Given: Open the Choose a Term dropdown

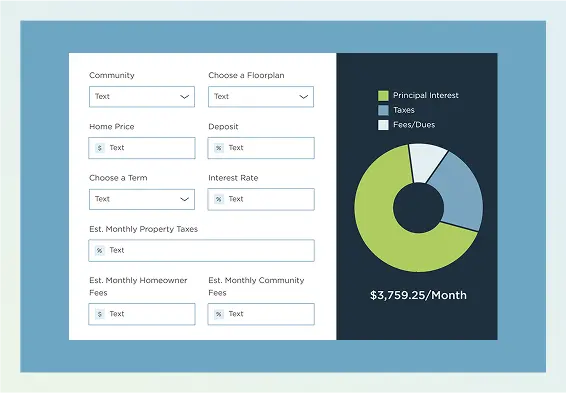Looking at the screenshot, I should pos(142,199).
